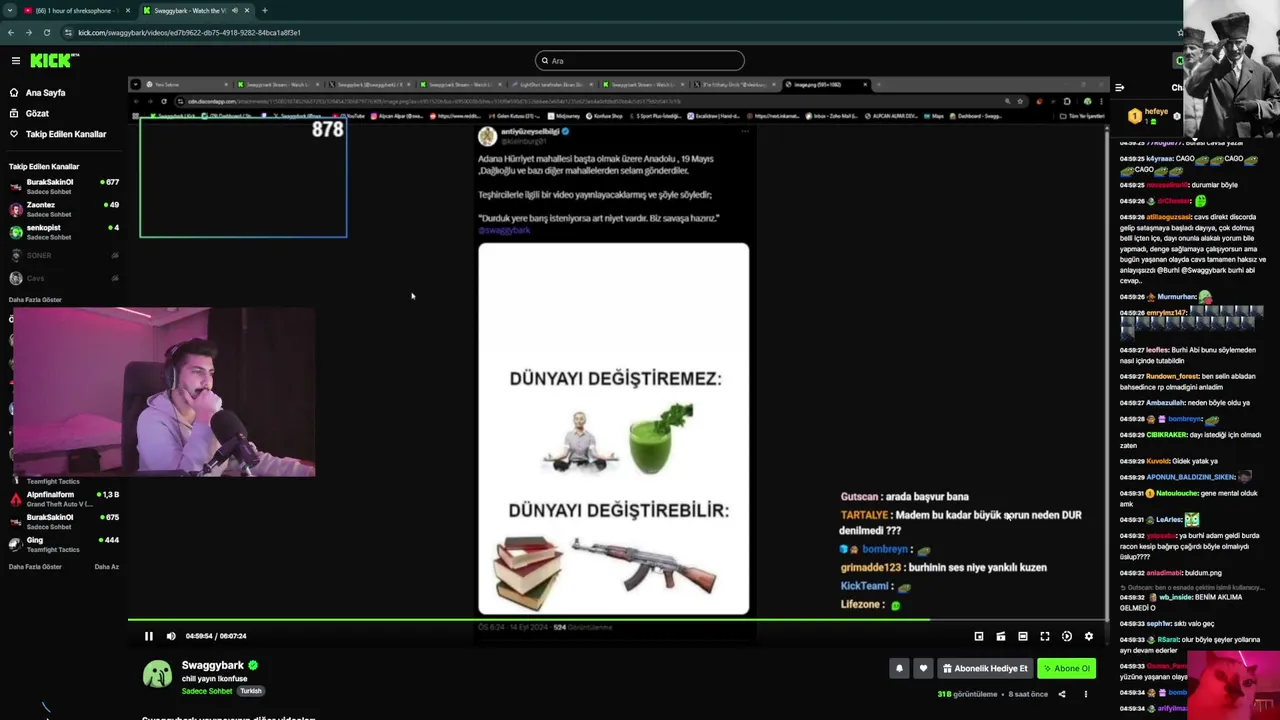The image size is (1280, 720).
Task: Collapse chat panel with arrow icon
Action: [1119, 88]
